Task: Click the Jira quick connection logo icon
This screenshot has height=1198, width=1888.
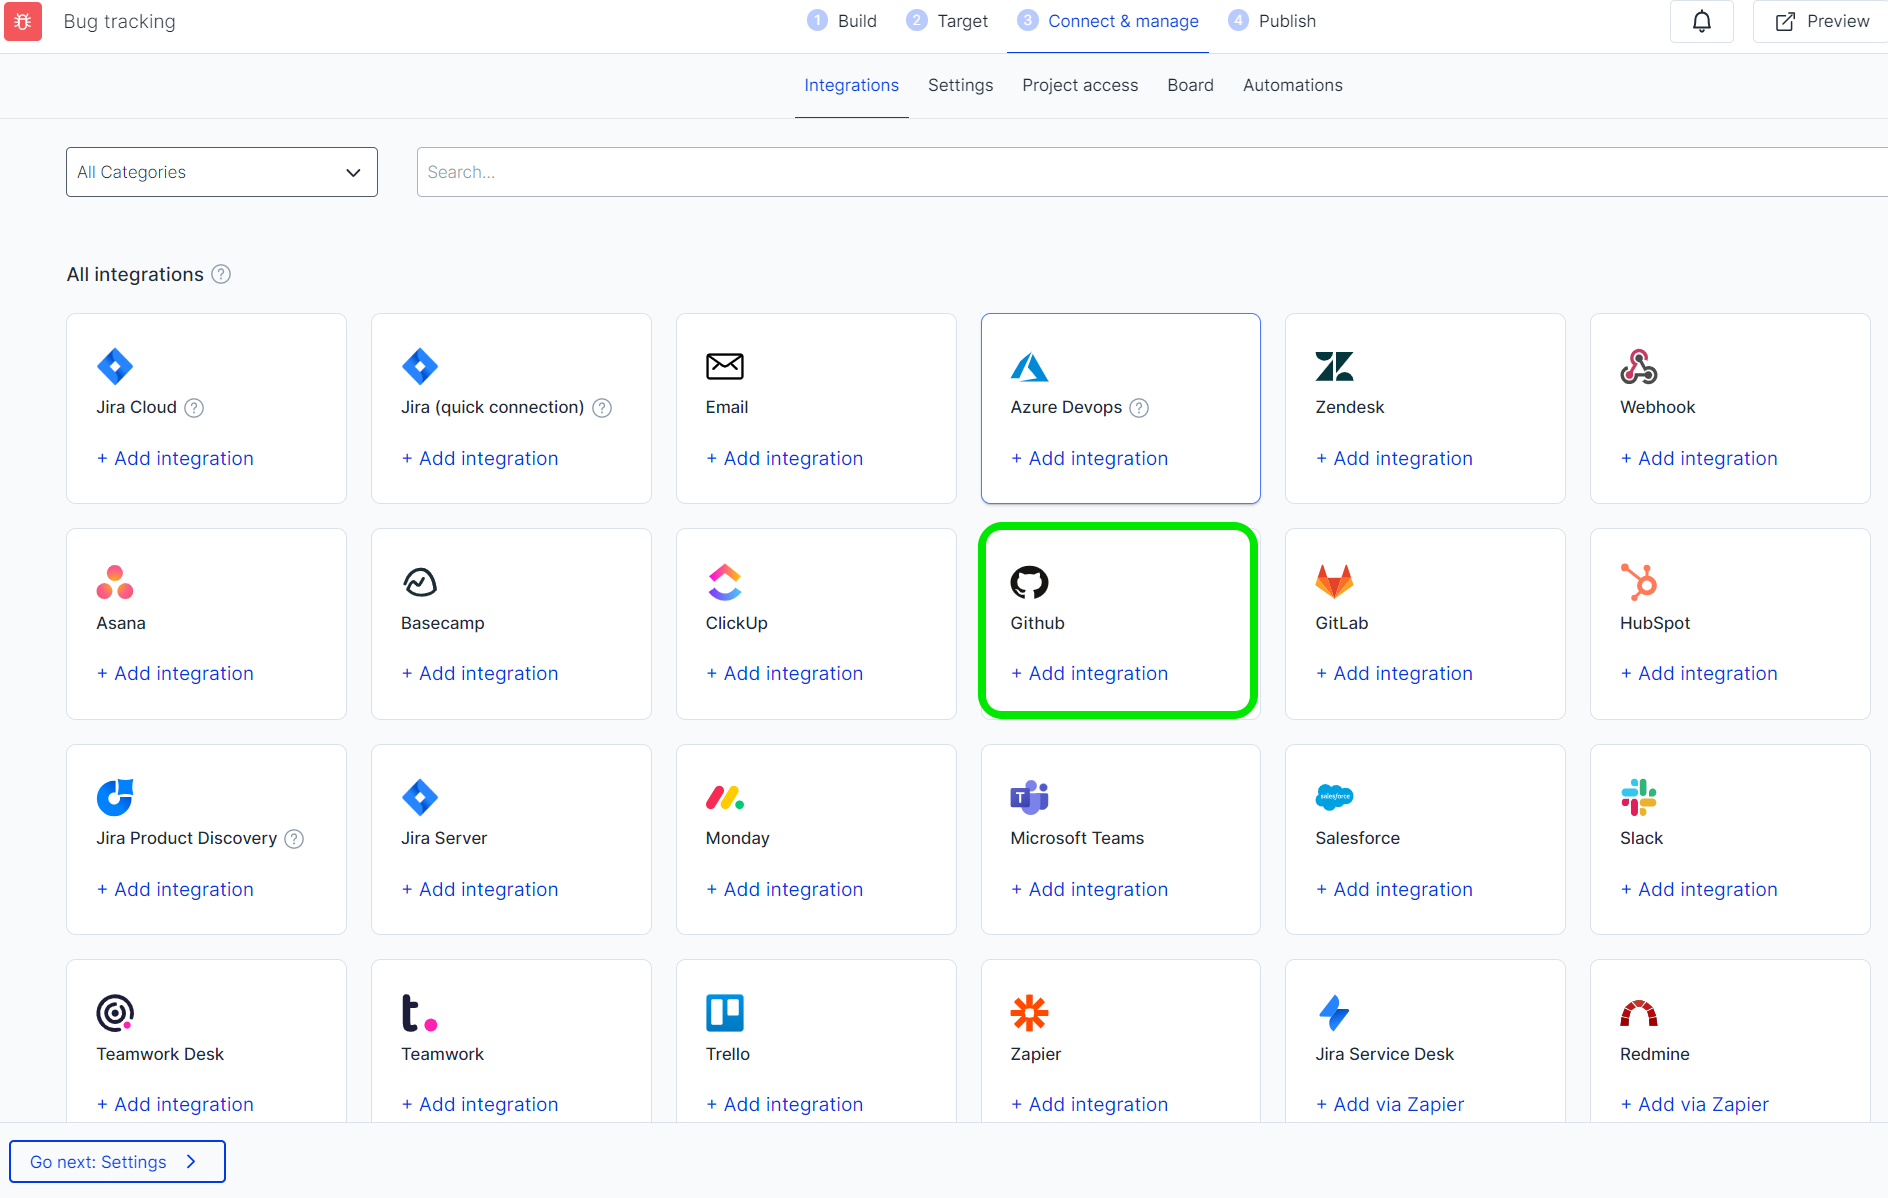Action: [x=420, y=366]
